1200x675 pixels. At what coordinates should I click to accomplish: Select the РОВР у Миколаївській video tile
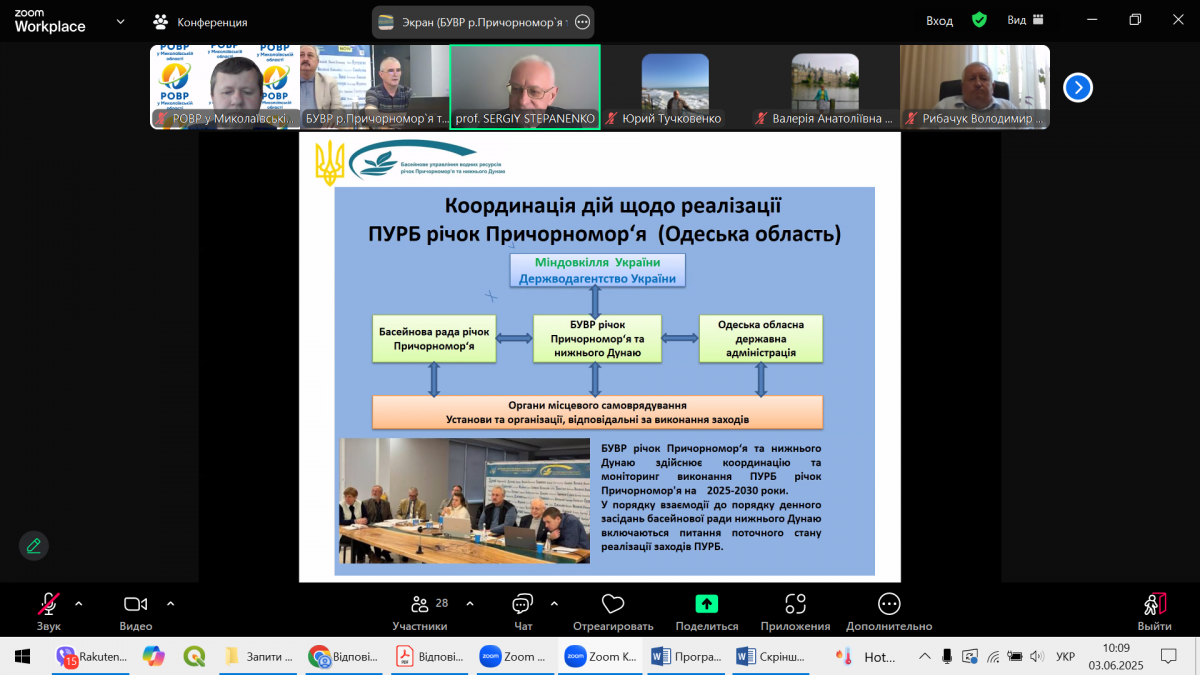pyautogui.click(x=225, y=88)
